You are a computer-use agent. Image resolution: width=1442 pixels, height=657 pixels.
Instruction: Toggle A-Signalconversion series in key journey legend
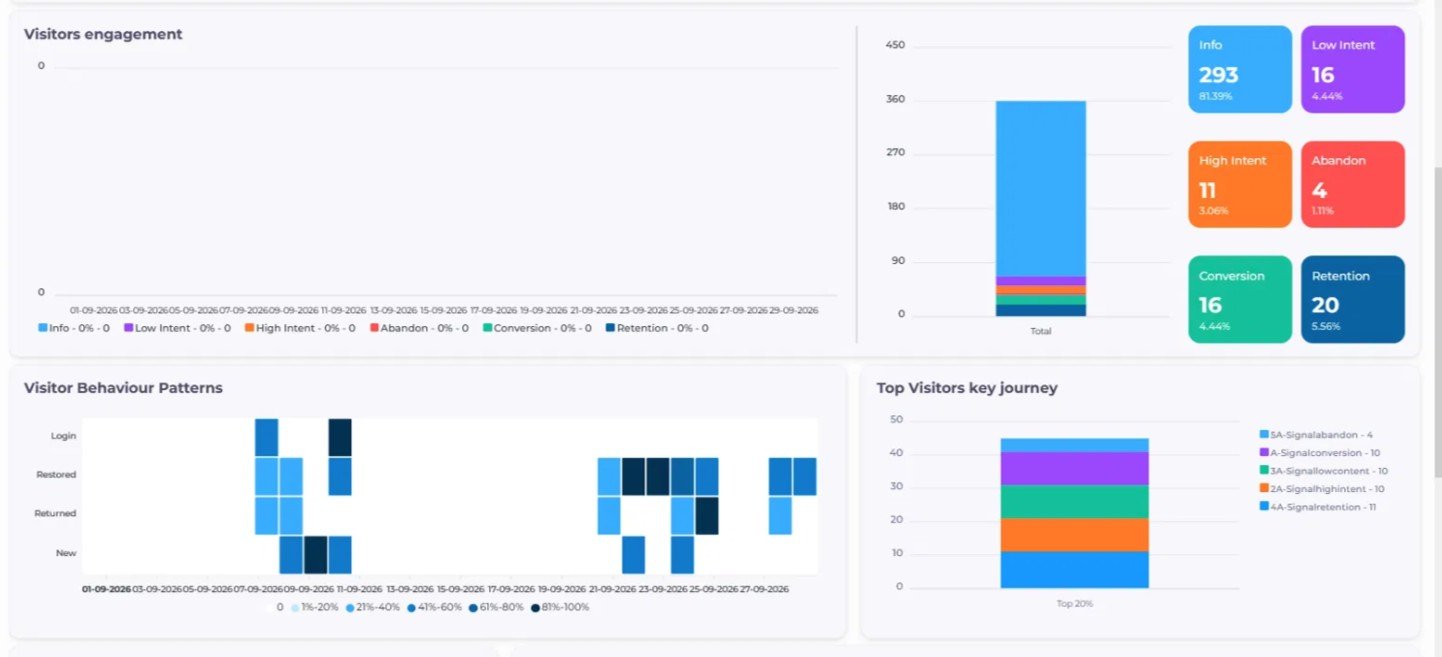click(1320, 453)
